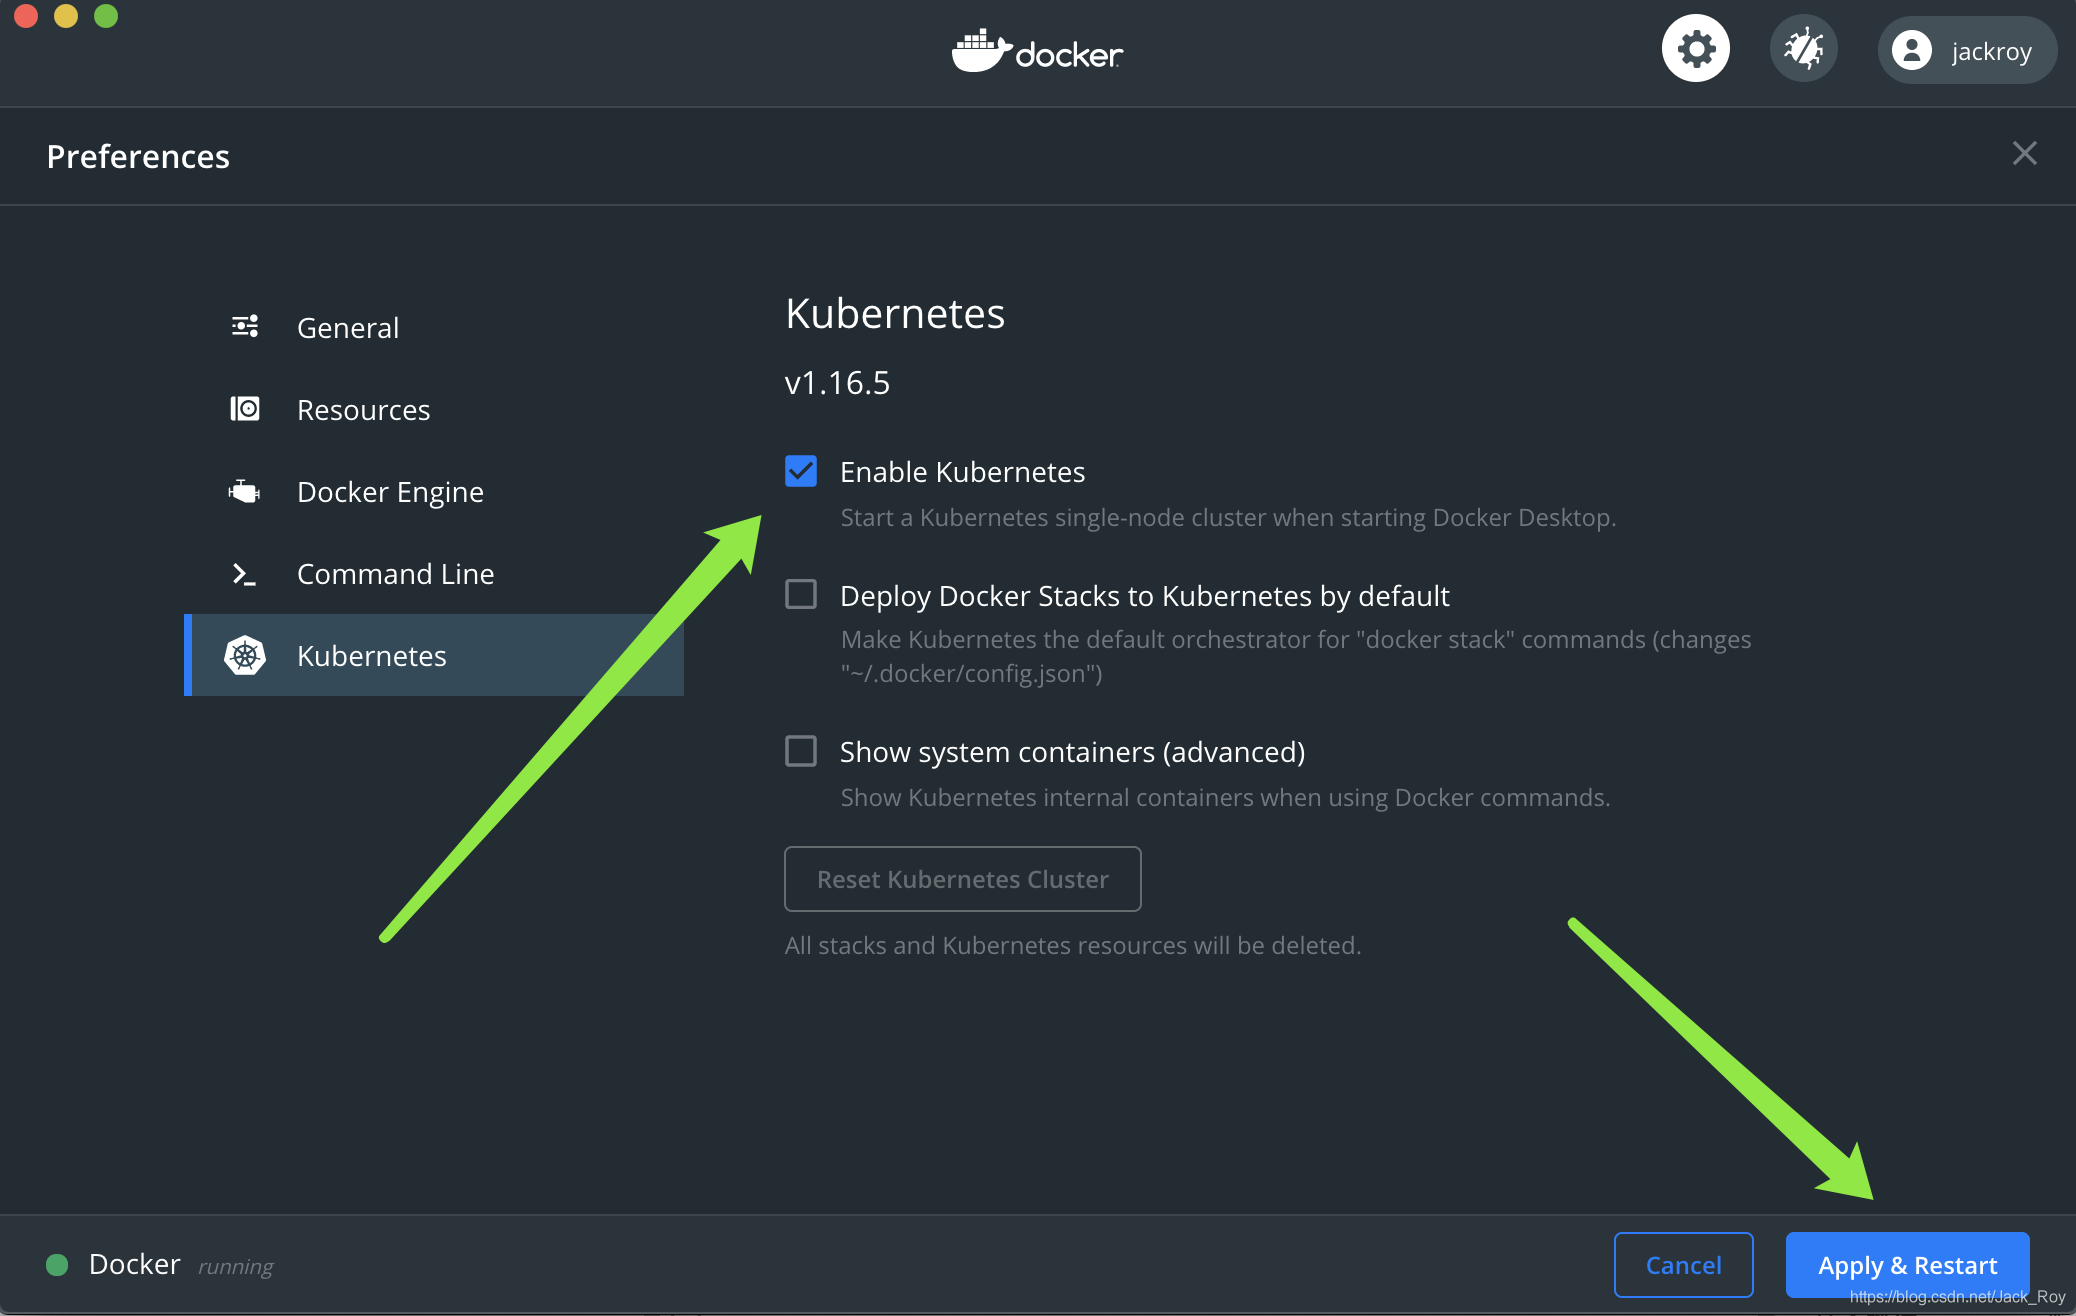The image size is (2076, 1316).
Task: Select the General preferences section
Action: (345, 327)
